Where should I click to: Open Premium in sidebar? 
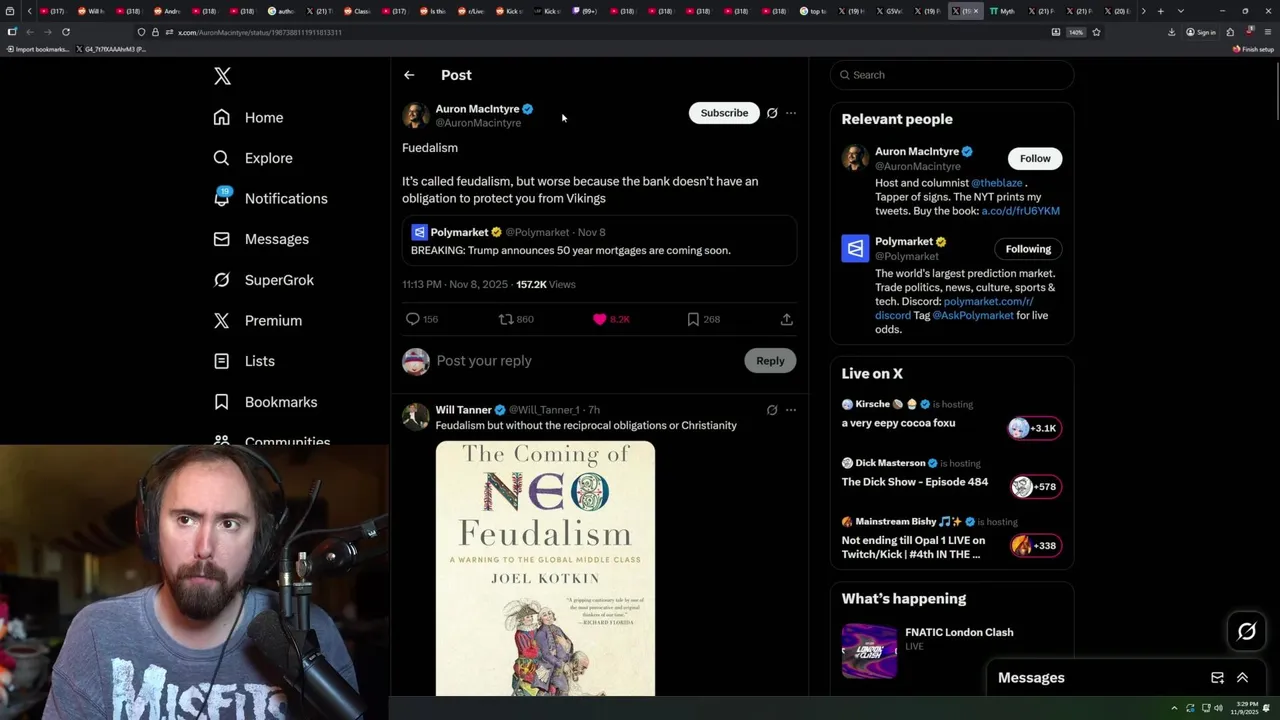click(x=258, y=320)
